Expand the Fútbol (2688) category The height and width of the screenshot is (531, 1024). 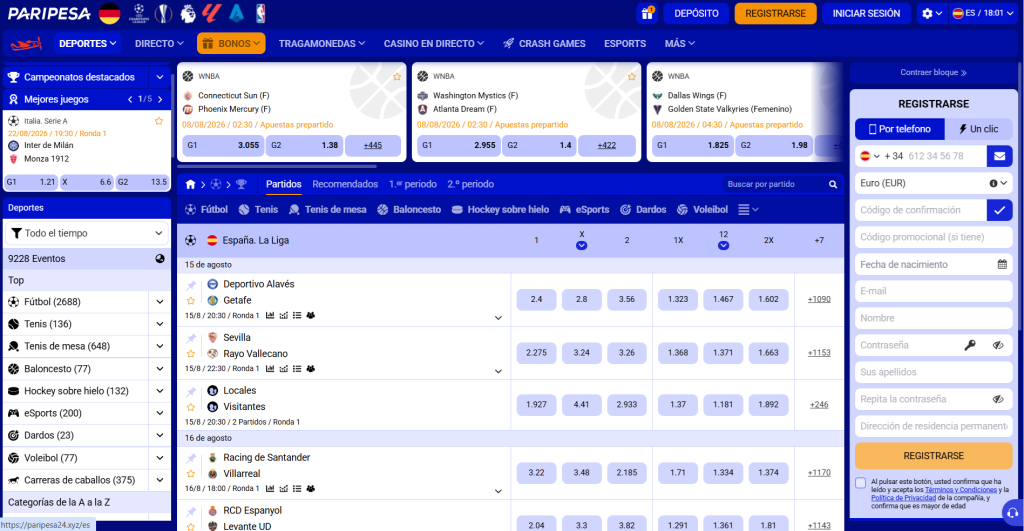(159, 302)
